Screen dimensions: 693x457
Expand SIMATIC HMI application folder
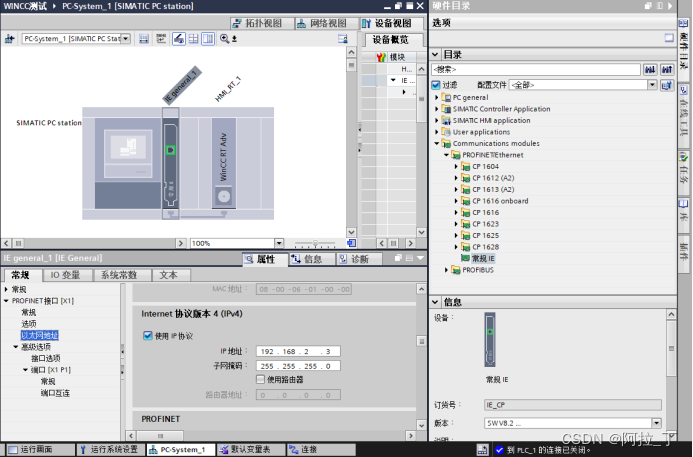coord(437,120)
